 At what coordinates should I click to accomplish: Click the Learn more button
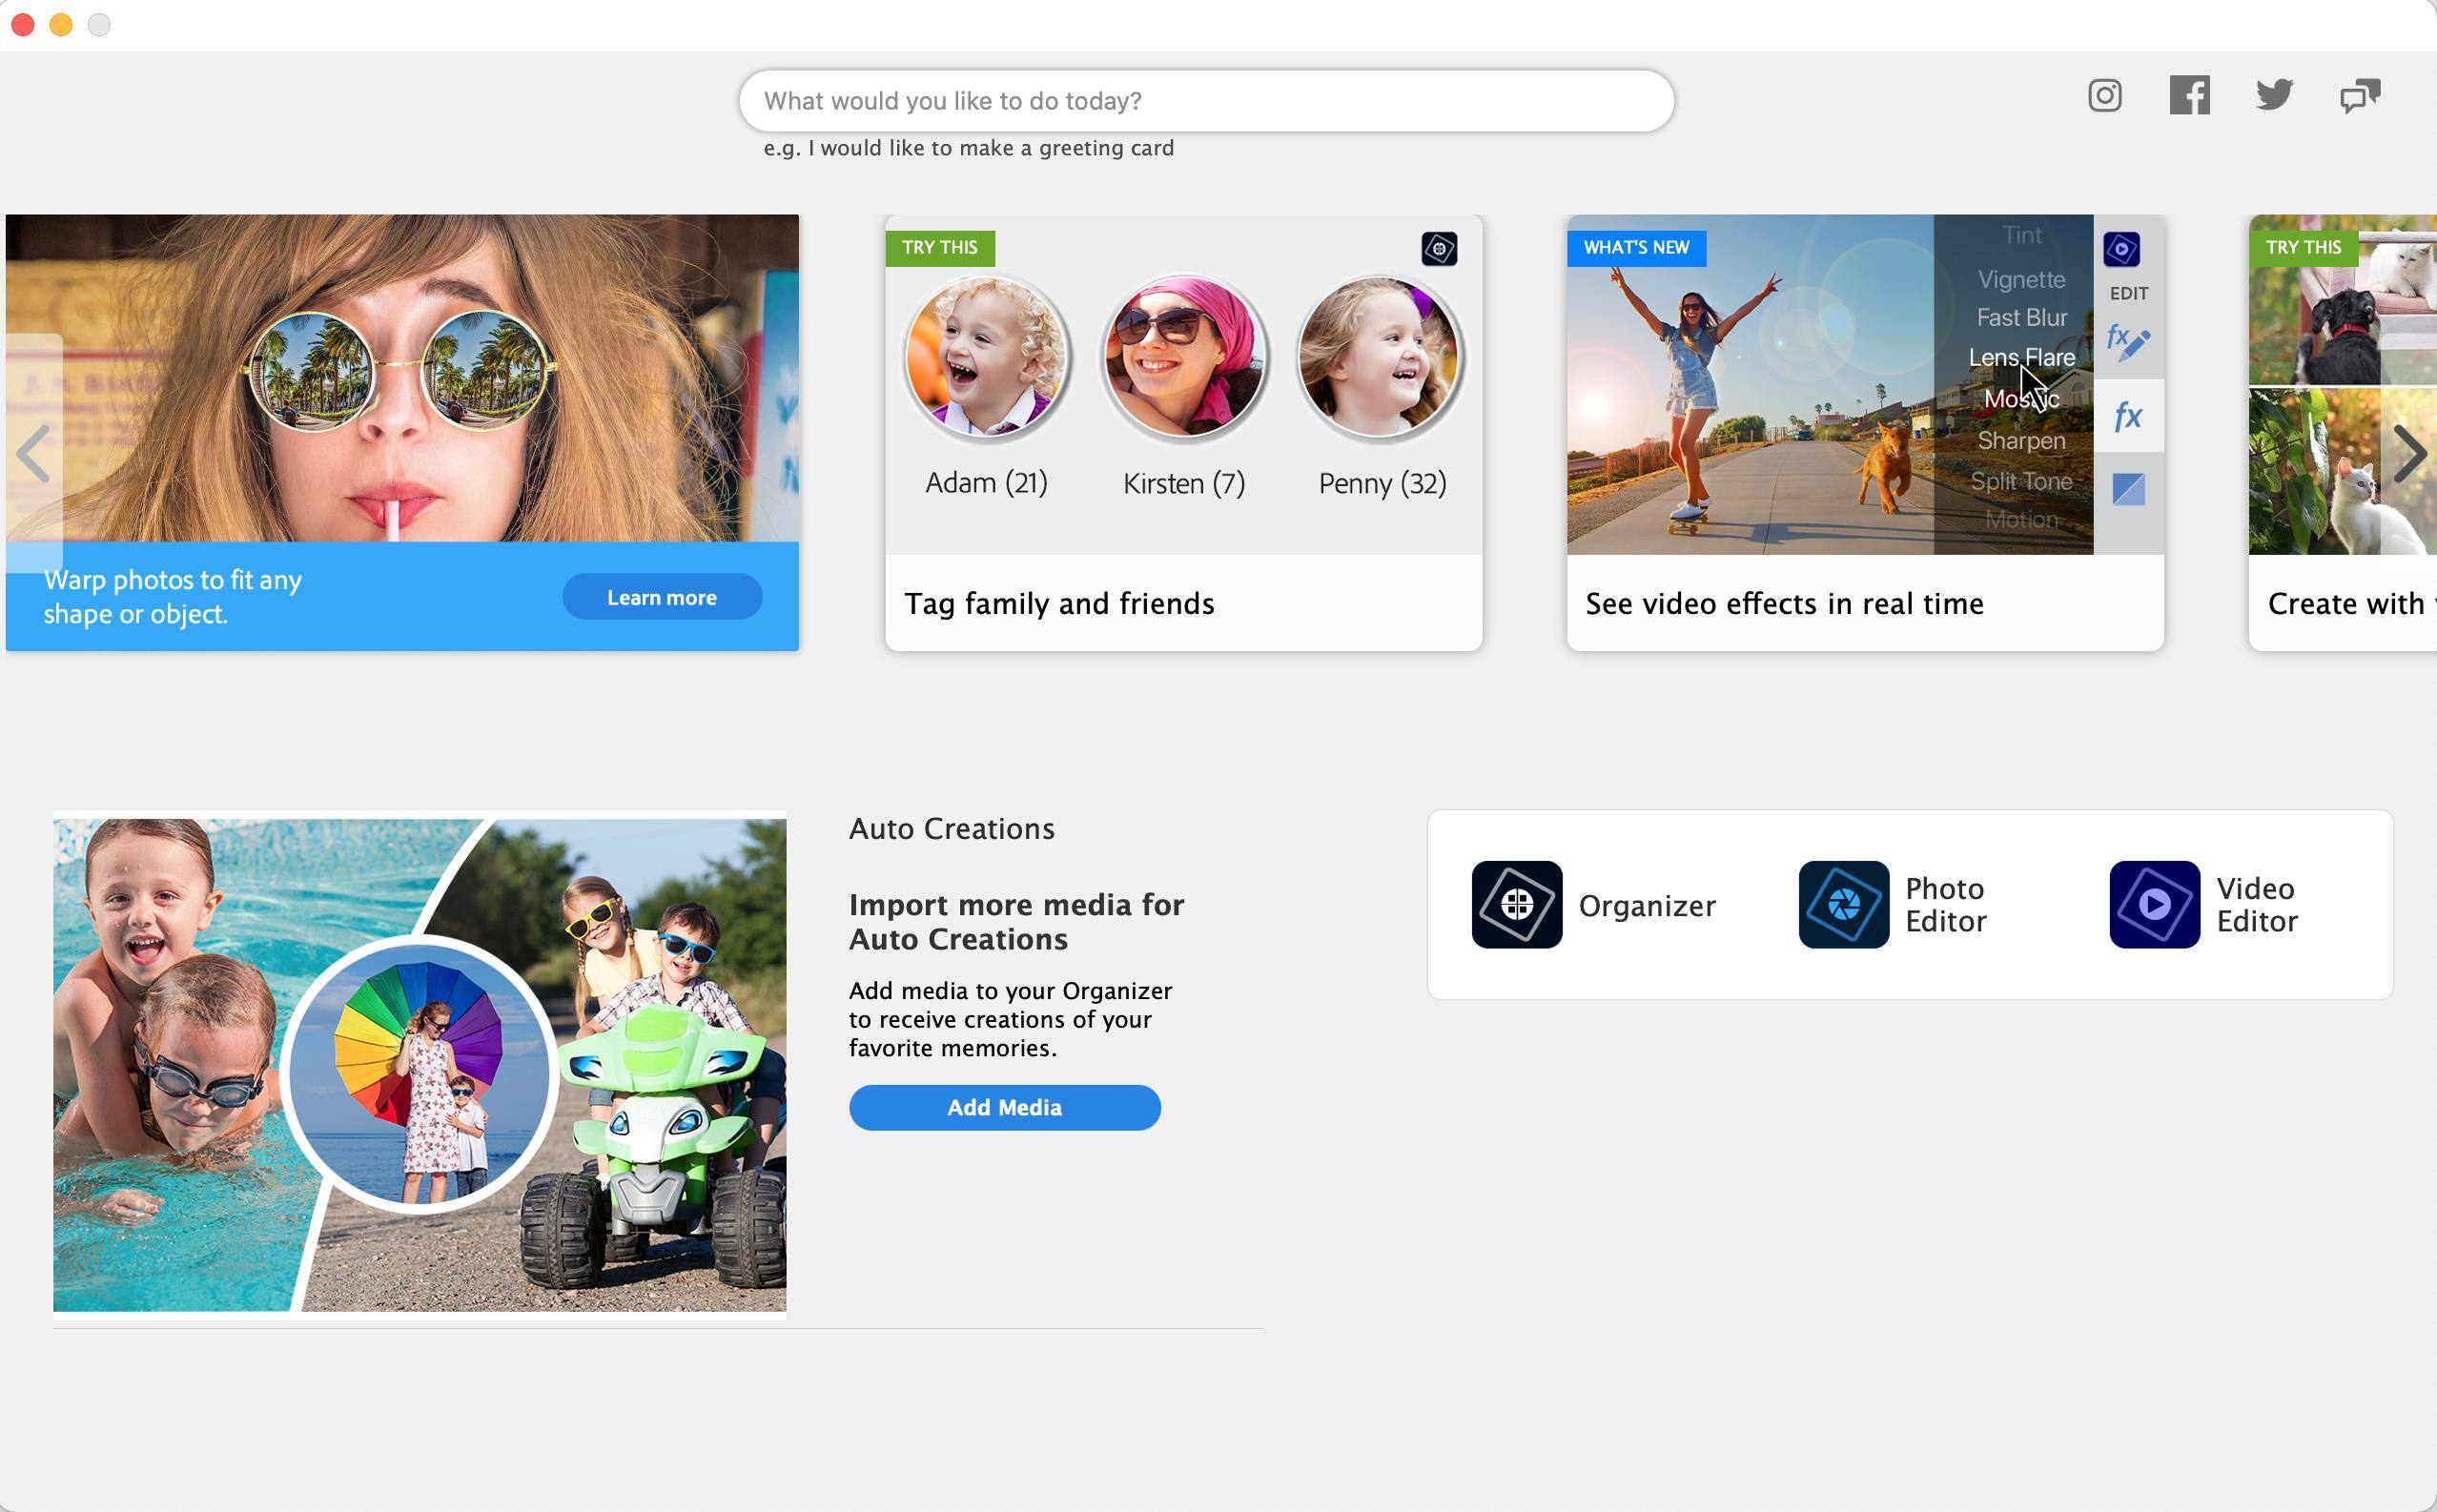tap(661, 598)
